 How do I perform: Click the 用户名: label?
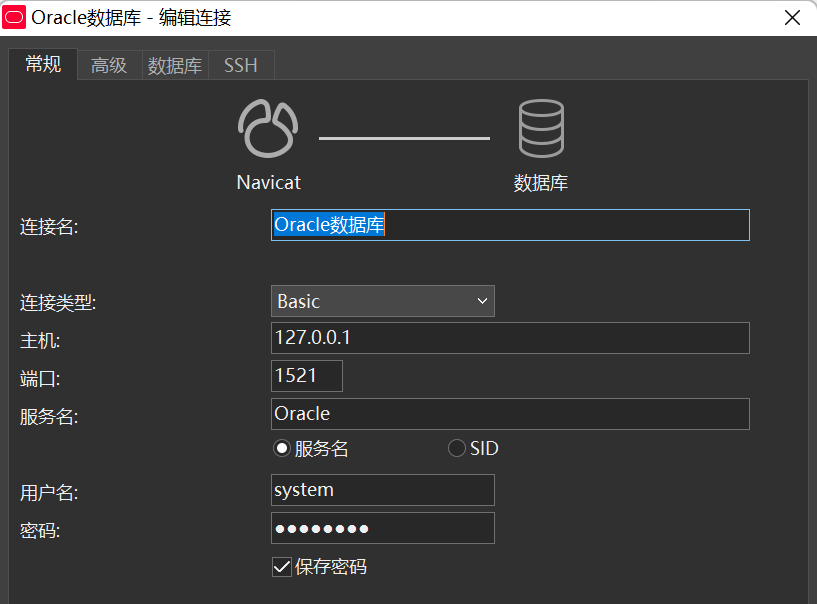(x=49, y=492)
